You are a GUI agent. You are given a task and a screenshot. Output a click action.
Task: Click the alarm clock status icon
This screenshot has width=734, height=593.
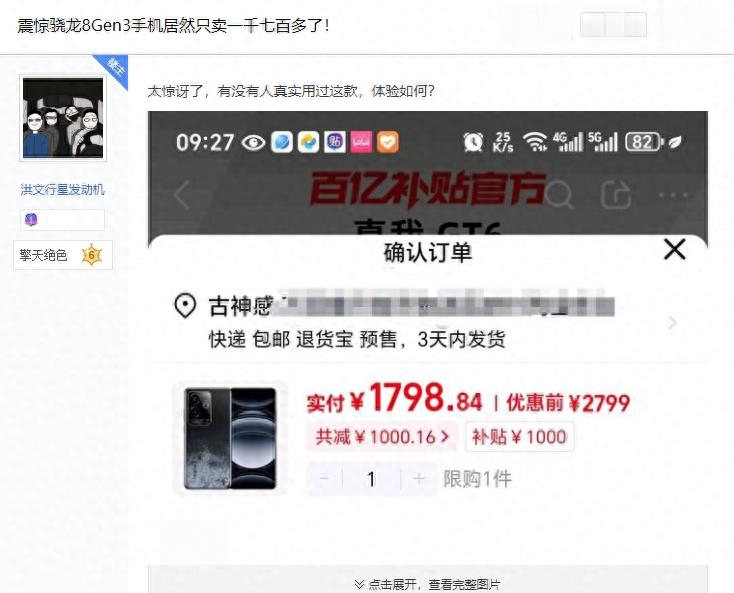pos(473,141)
